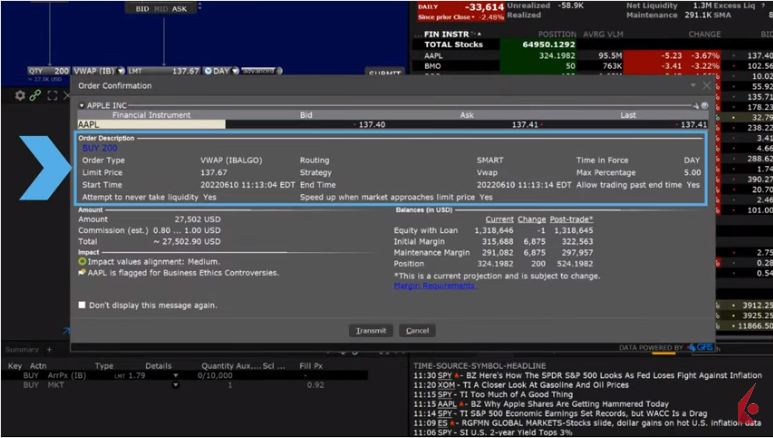Viewport: 773px width, 438px height.
Task: Select ASK price button
Action: 179,9
